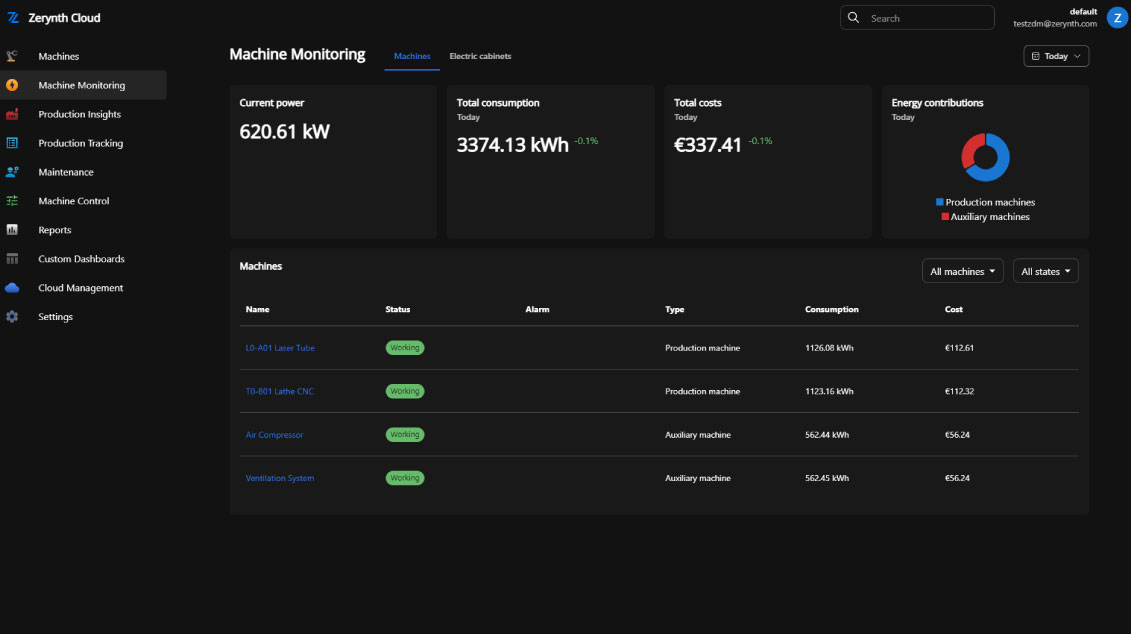Click Auxiliary machine type for Air Compressor
The width and height of the screenshot is (1131, 634).
tap(697, 435)
